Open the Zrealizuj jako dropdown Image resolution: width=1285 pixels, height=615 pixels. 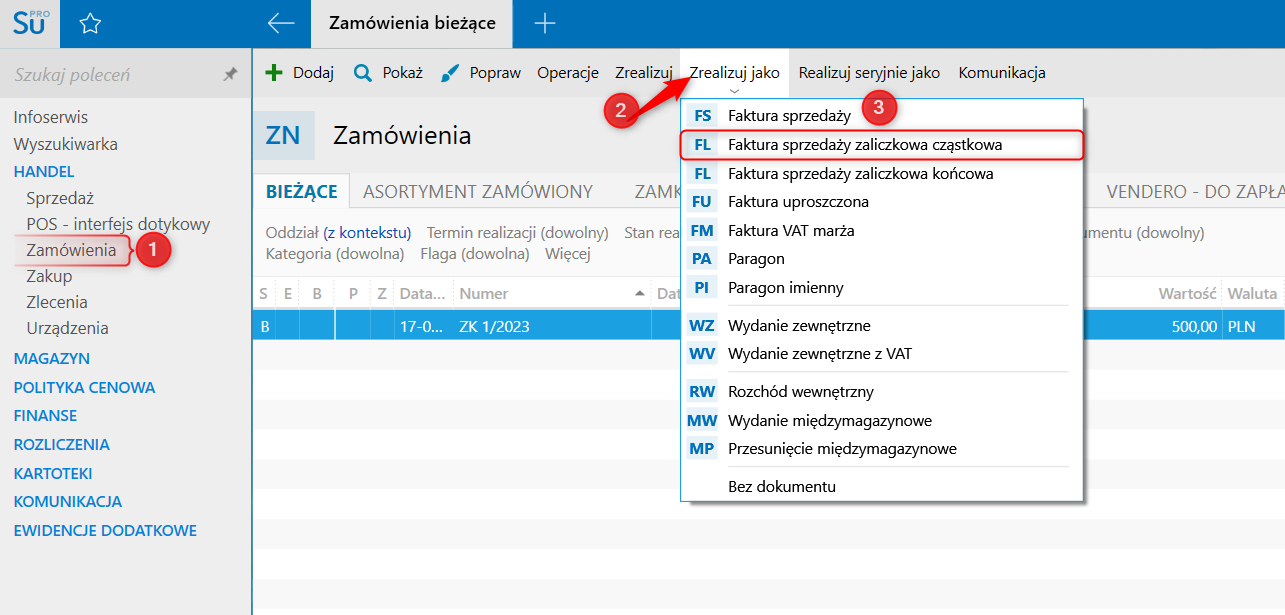tap(734, 73)
